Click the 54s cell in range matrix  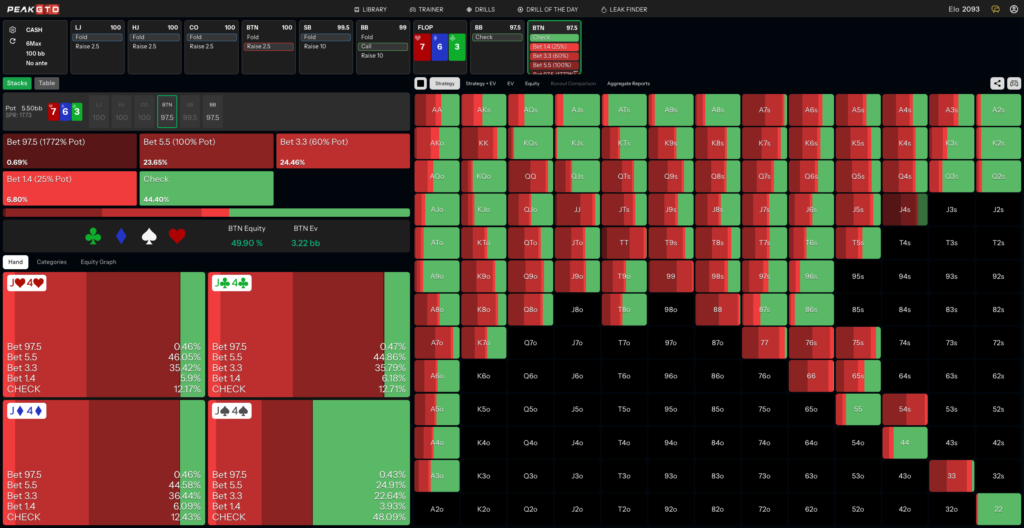[x=904, y=410]
